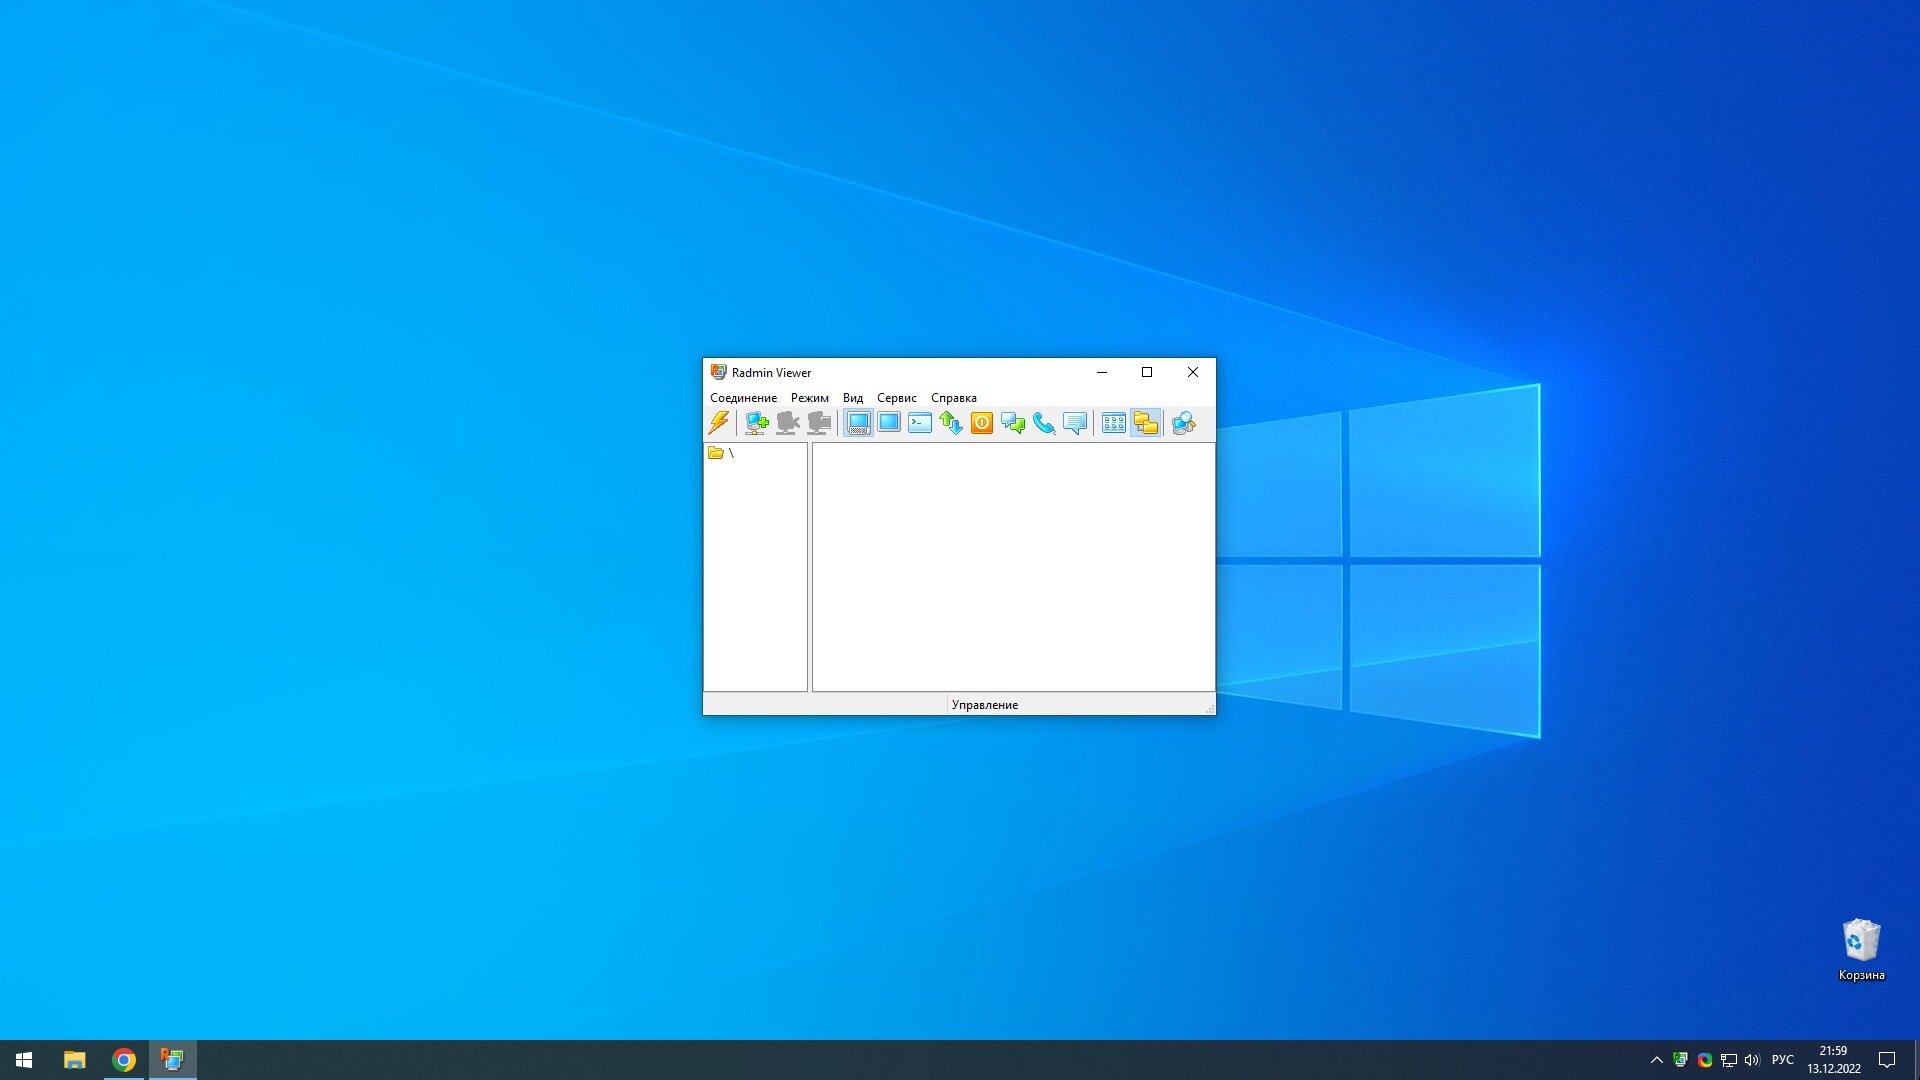
Task: Select the File Transfer arrows icon
Action: 951,423
